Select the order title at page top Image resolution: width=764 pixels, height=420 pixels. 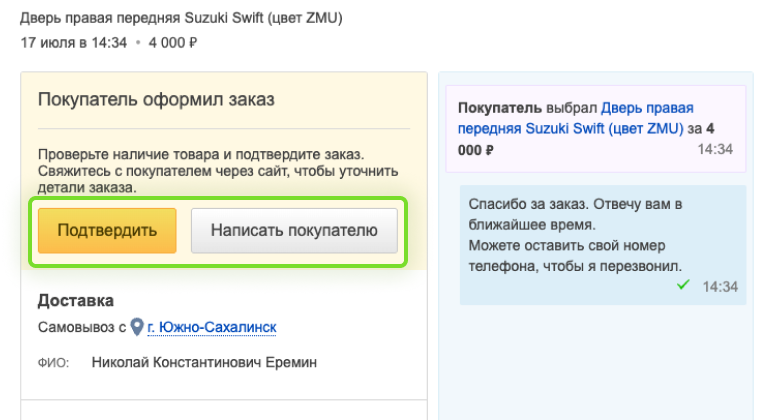coord(181,18)
